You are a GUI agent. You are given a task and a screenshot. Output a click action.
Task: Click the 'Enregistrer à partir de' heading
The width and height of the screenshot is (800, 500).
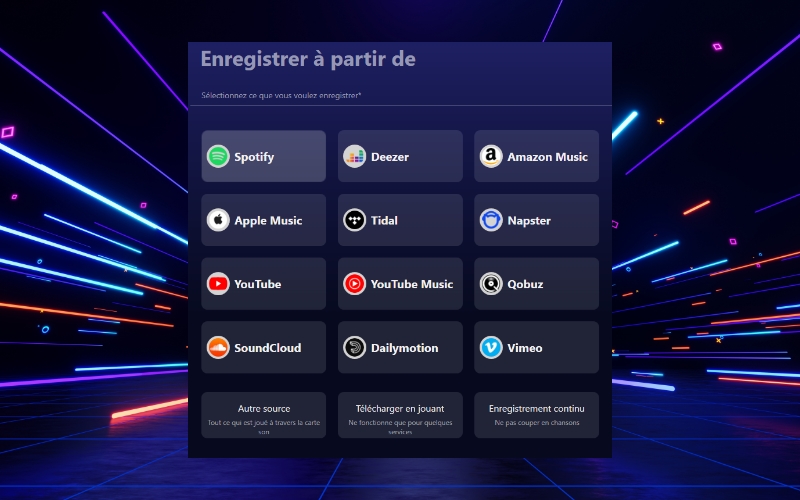coord(308,59)
